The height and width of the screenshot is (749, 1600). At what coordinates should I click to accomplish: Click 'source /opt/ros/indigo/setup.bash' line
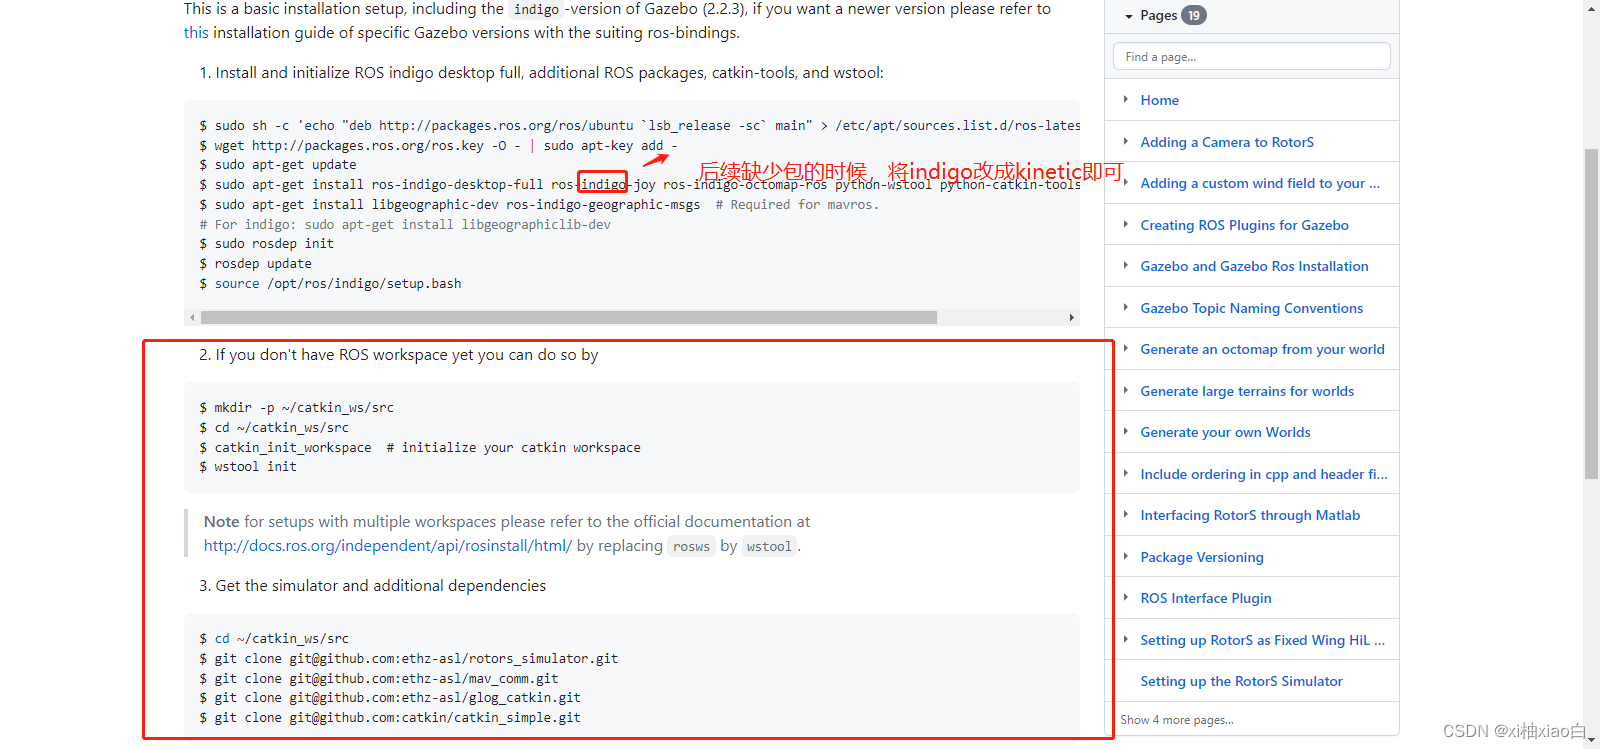click(x=330, y=284)
